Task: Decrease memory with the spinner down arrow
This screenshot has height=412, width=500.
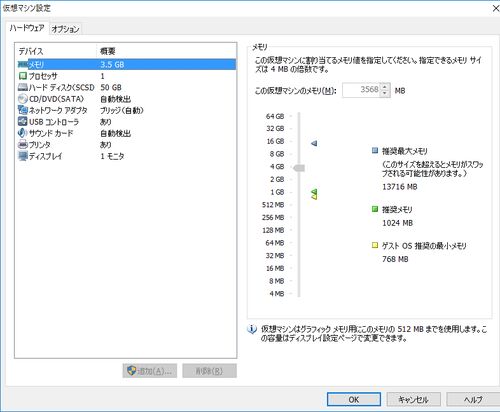Action: (385, 93)
